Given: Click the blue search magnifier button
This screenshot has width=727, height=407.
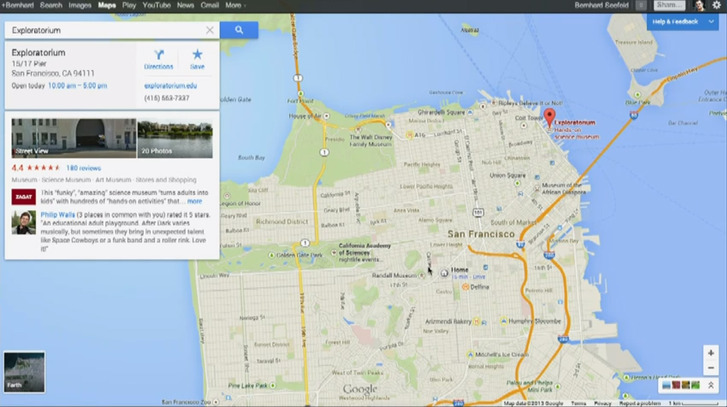Looking at the screenshot, I should point(238,31).
